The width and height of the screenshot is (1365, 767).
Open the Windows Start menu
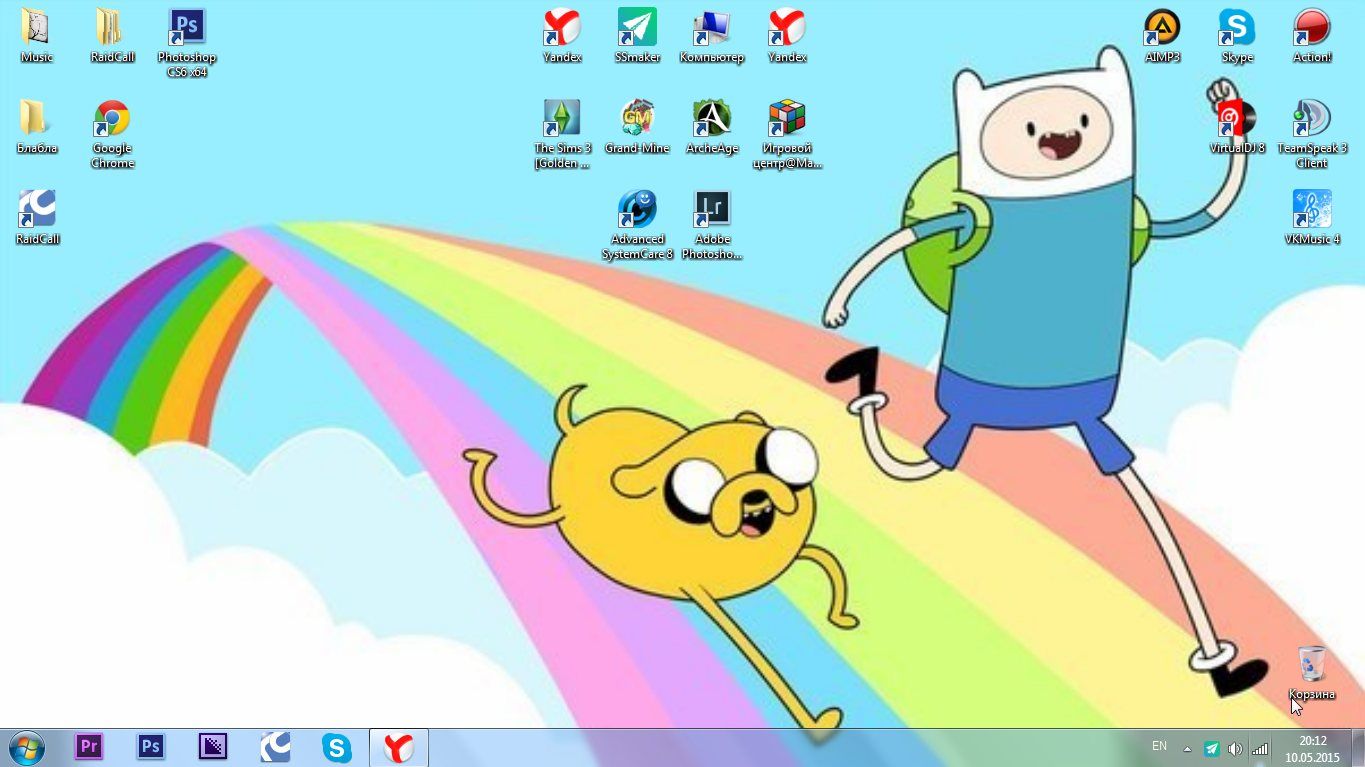[27, 747]
